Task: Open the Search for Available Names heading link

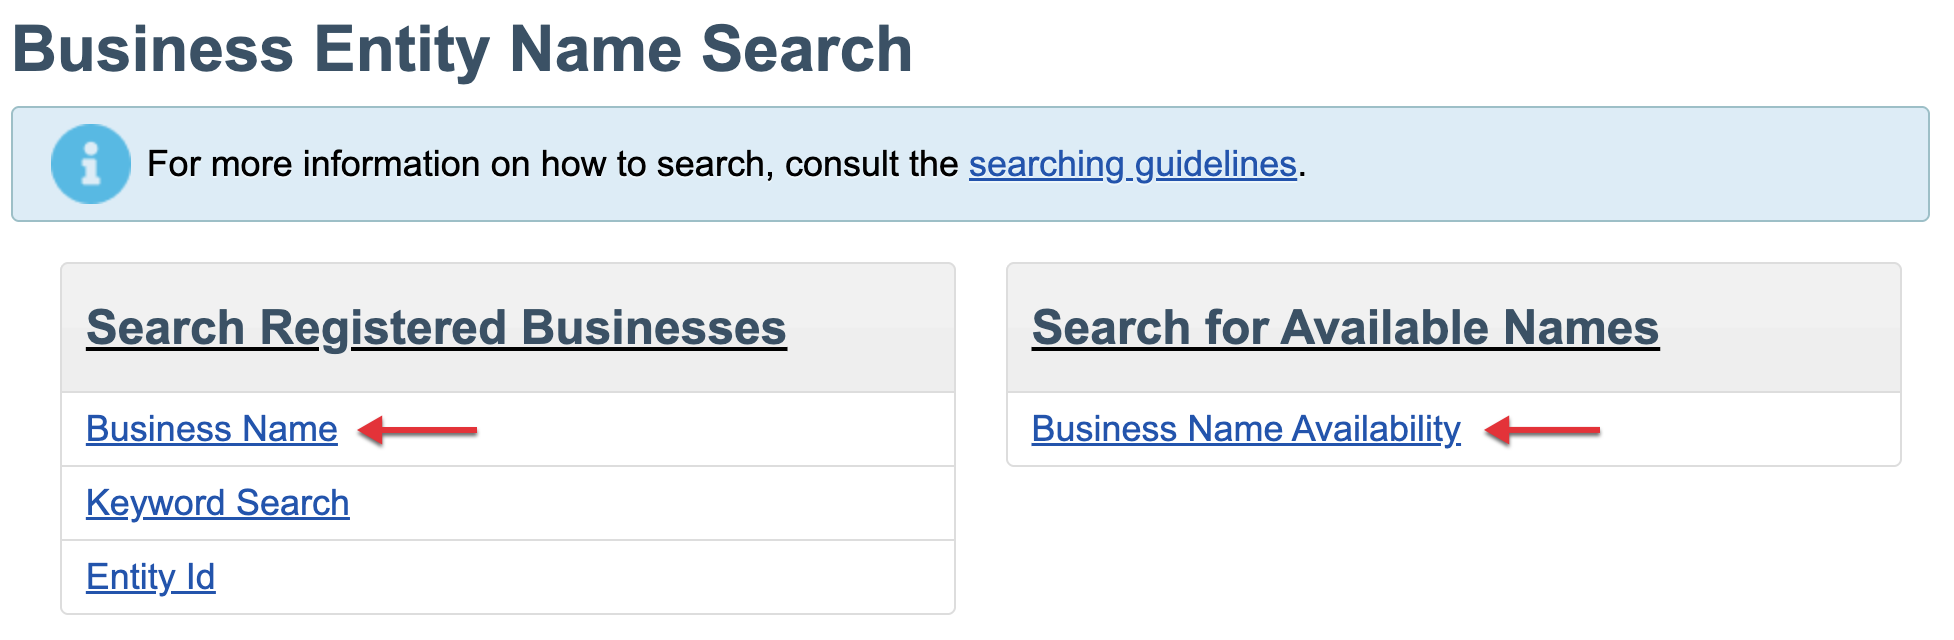Action: click(1345, 328)
